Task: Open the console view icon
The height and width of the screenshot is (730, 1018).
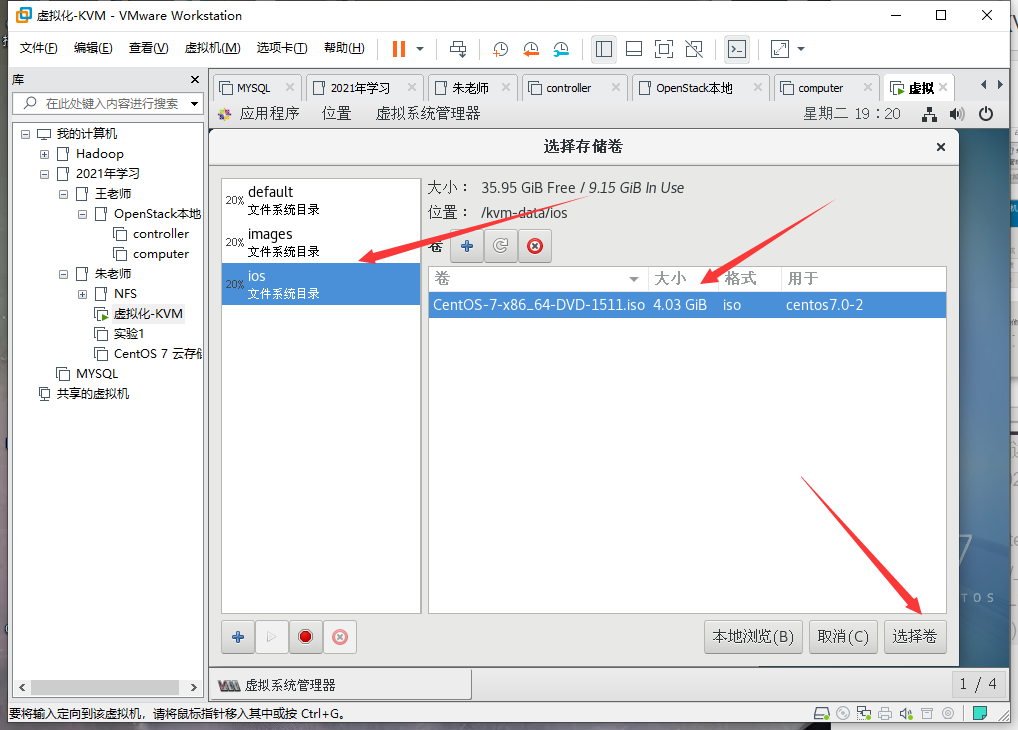Action: (737, 49)
